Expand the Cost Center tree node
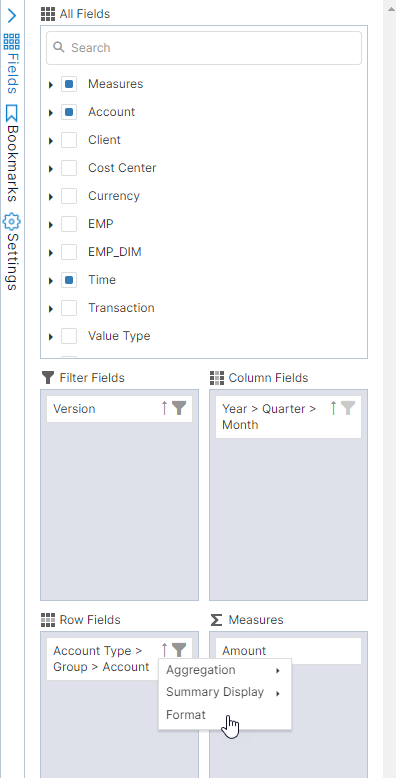396x778 pixels. [51, 169]
